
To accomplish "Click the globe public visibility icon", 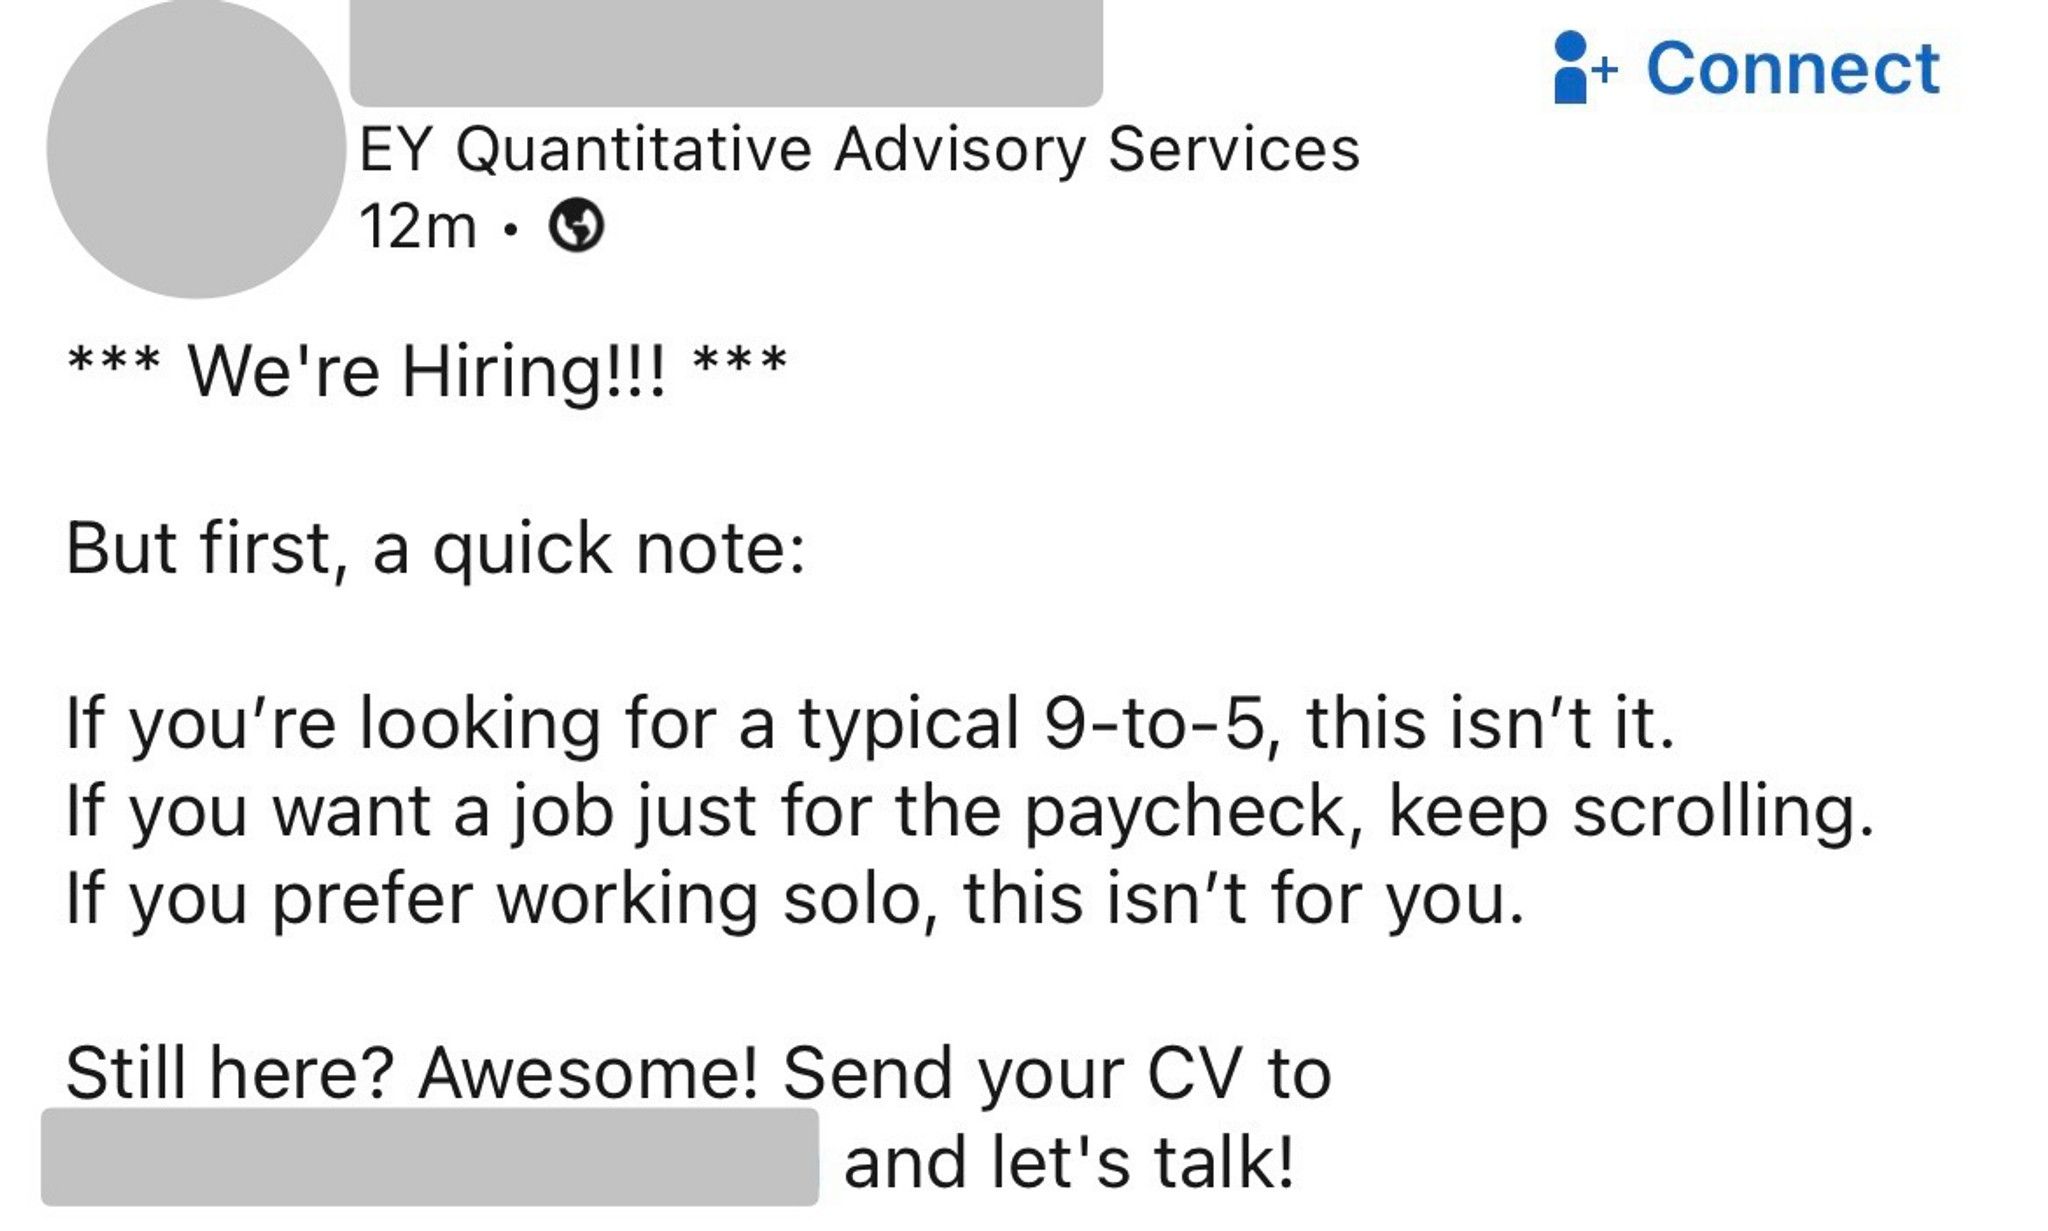I will click(578, 230).
